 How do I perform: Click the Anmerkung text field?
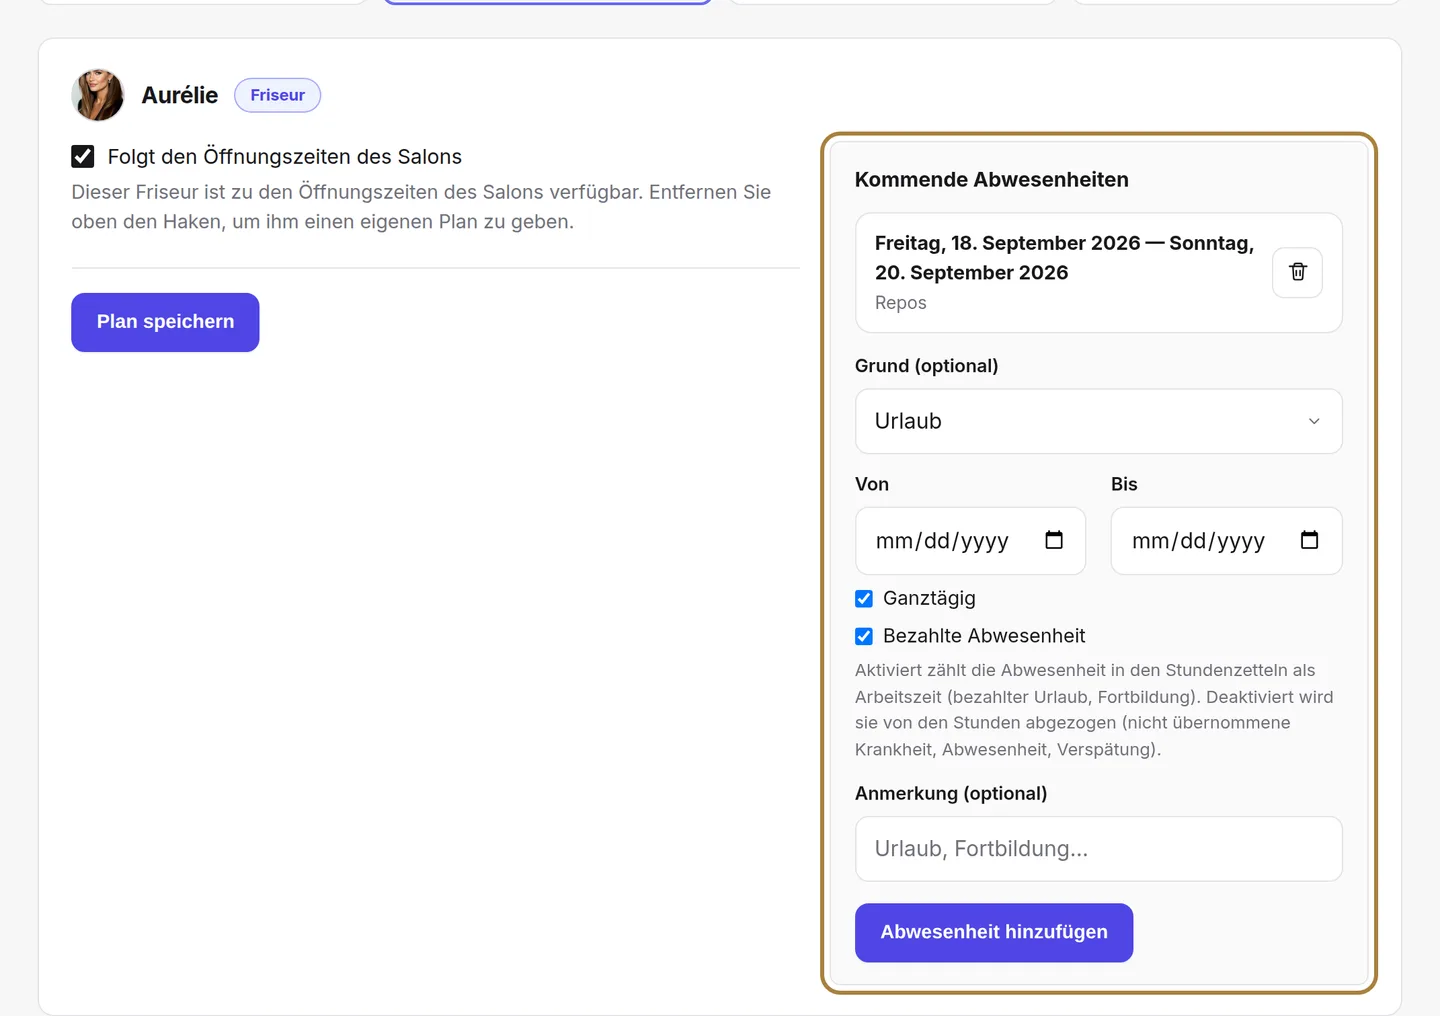pos(1098,849)
